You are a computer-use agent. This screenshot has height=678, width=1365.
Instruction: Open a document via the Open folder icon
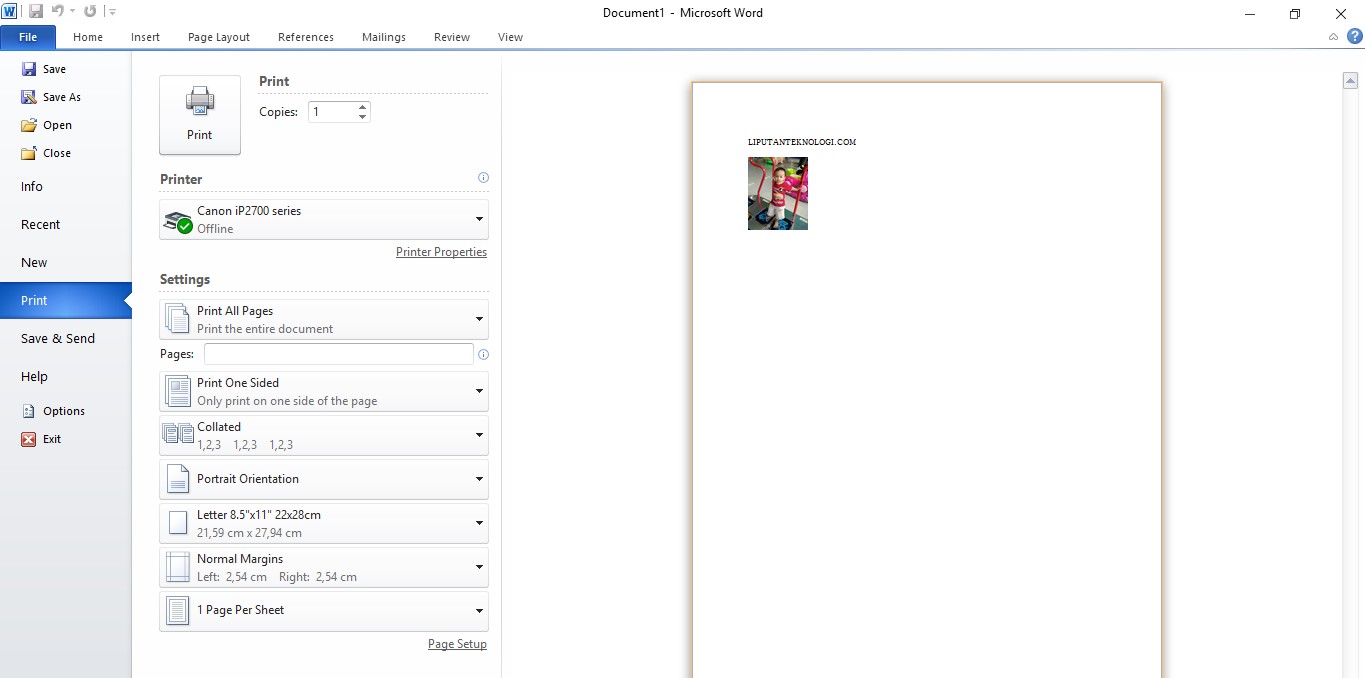coord(28,125)
